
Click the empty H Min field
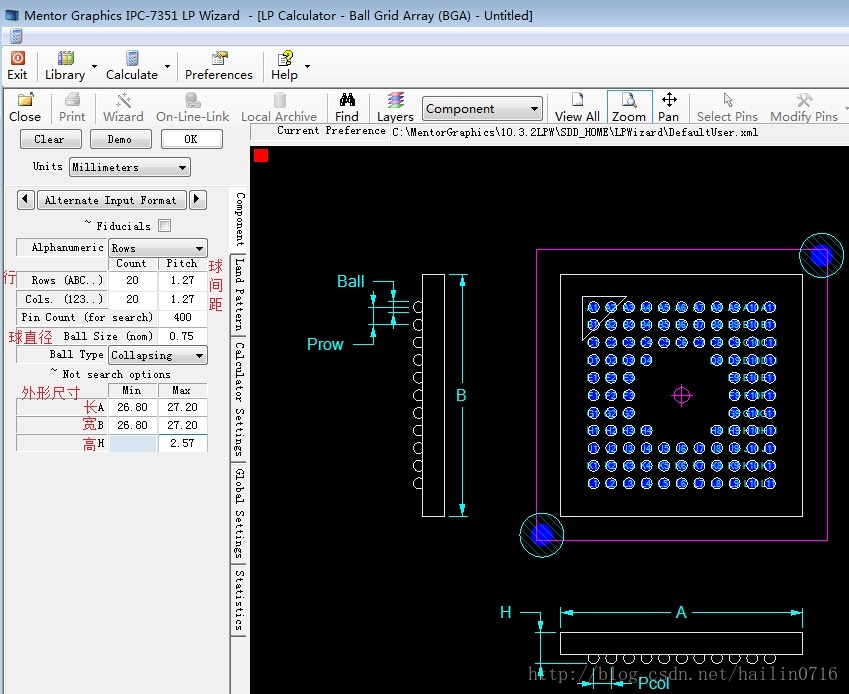pos(133,443)
